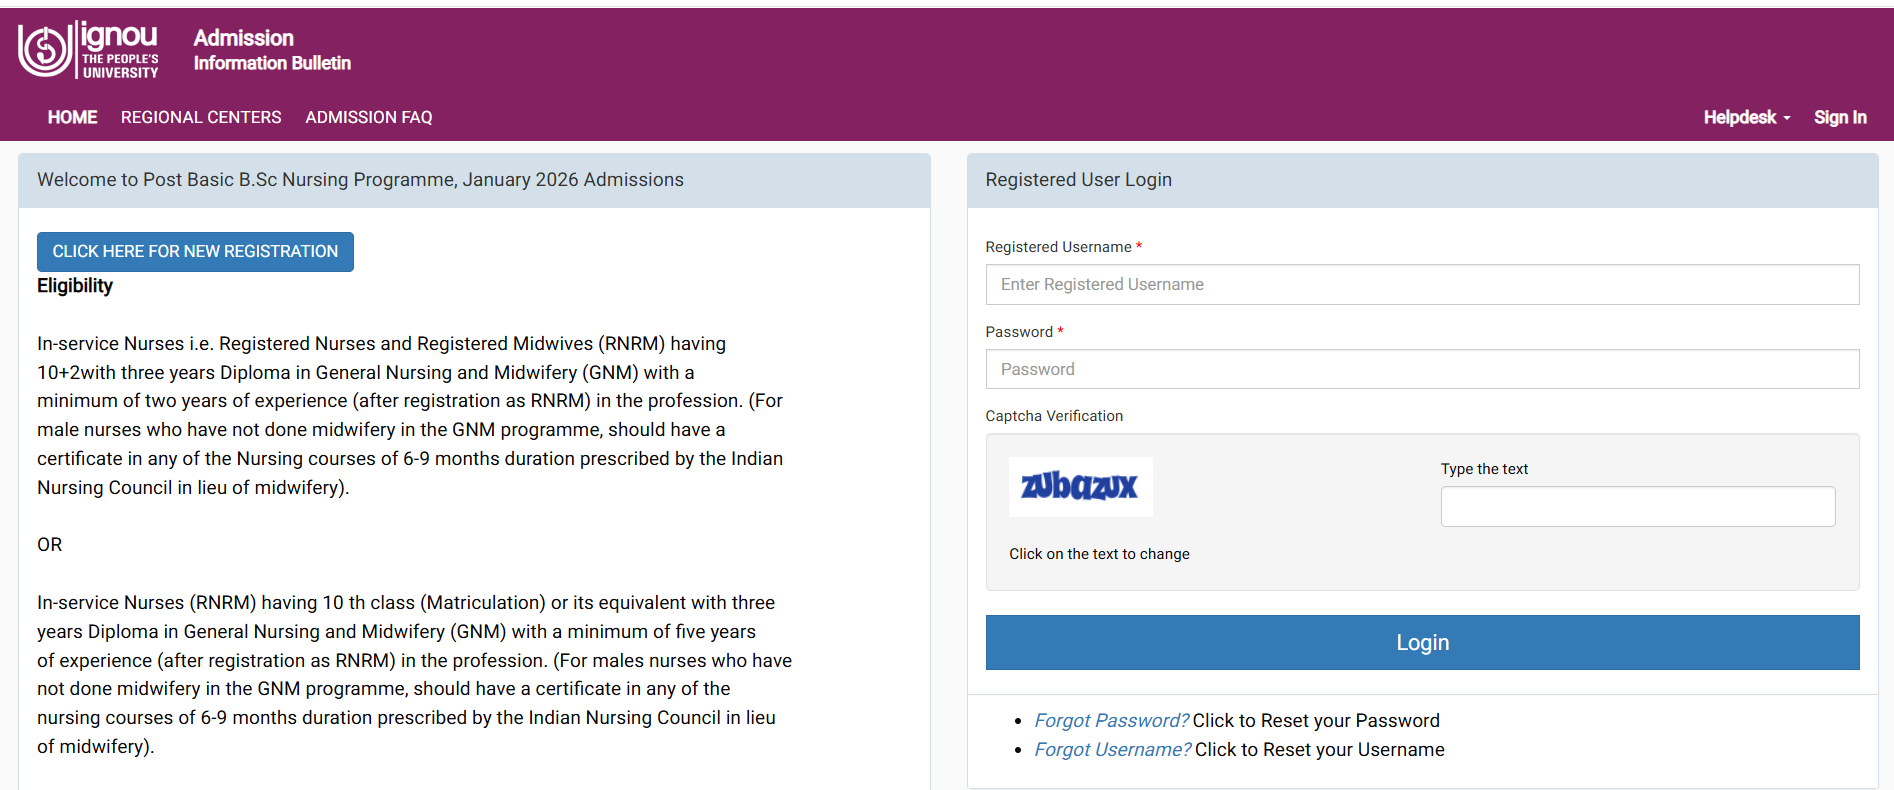Click the Registered User Login panel header
Screen dimensions: 1894x790
1078,180
